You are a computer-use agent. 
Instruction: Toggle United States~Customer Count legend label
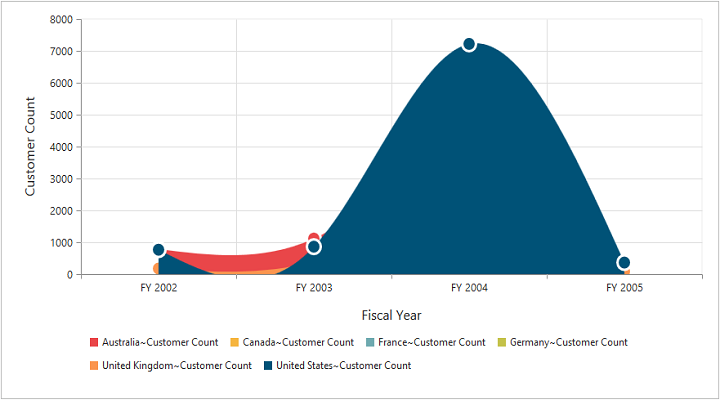coord(343,365)
